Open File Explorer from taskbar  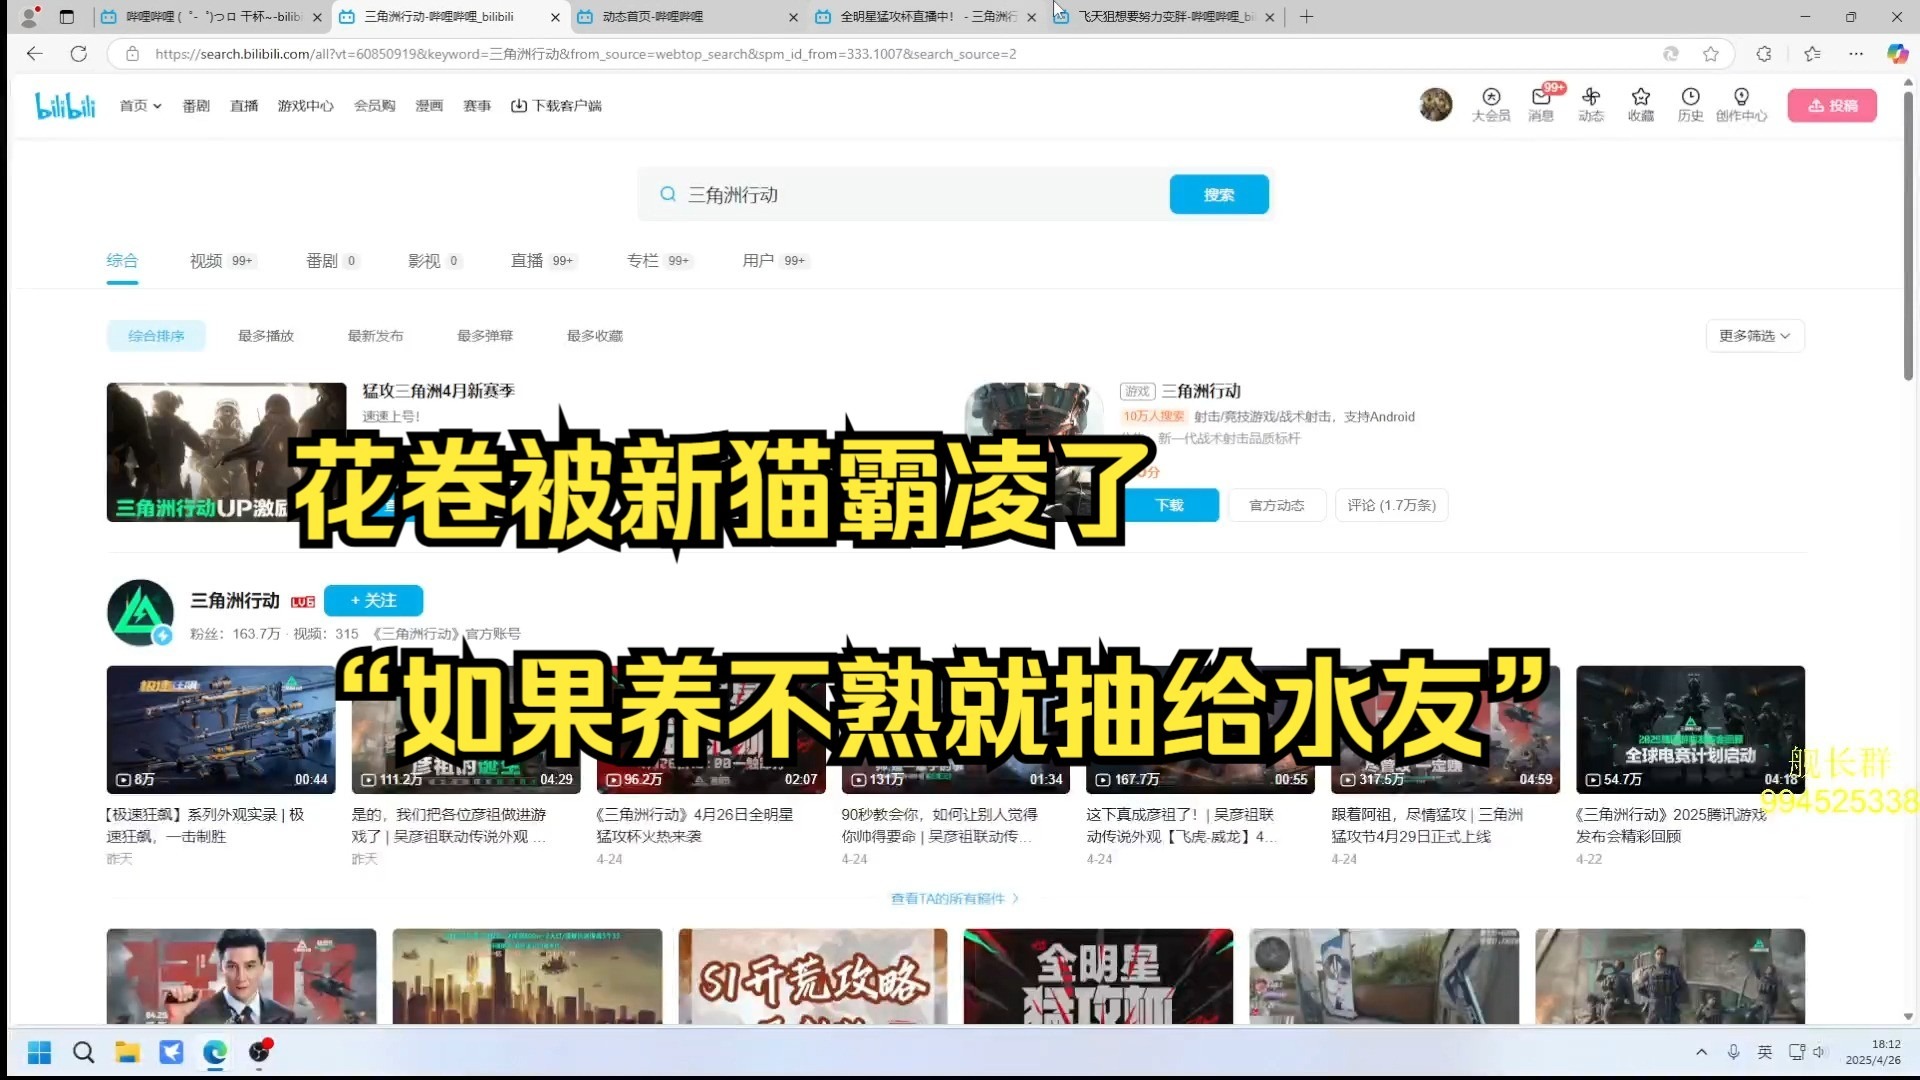[x=127, y=1052]
